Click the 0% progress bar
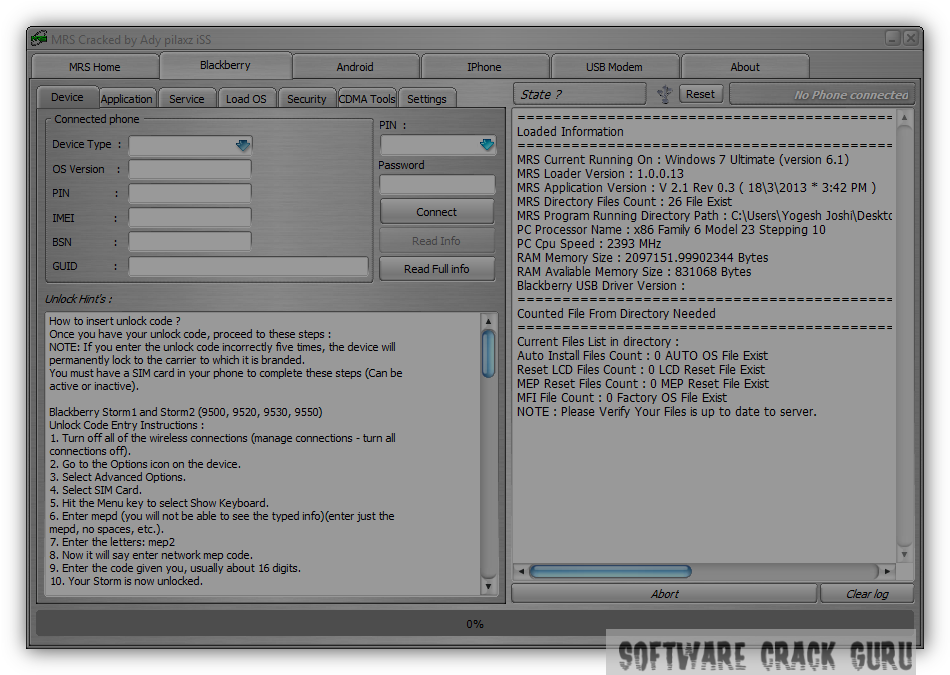Screen dimensions: 950x675 (x=475, y=623)
